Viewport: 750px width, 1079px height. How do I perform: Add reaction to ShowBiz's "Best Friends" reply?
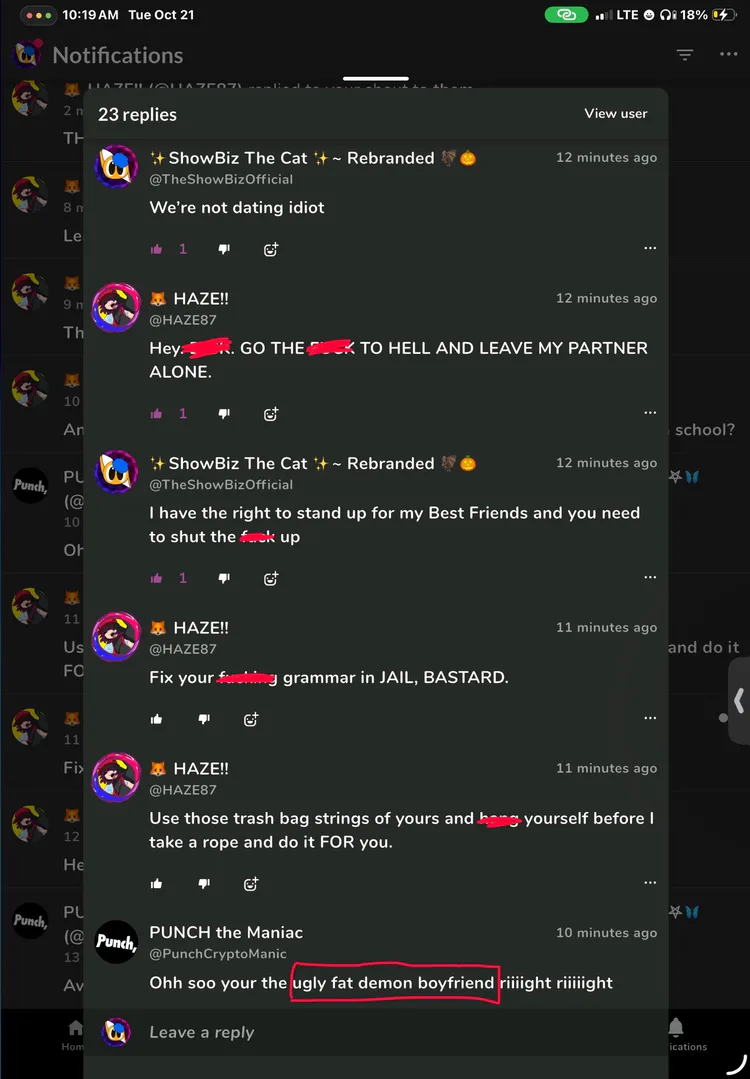pyautogui.click(x=271, y=578)
